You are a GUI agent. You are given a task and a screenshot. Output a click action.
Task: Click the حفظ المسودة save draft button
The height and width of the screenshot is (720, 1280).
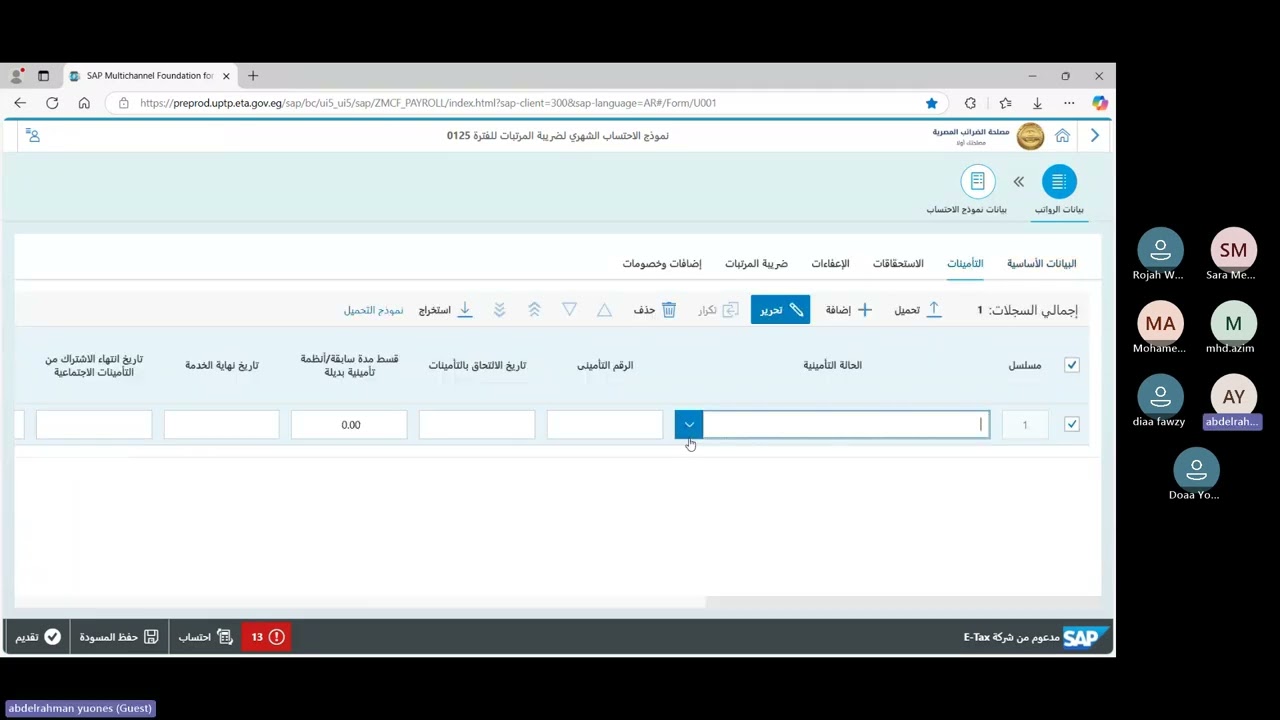[119, 637]
